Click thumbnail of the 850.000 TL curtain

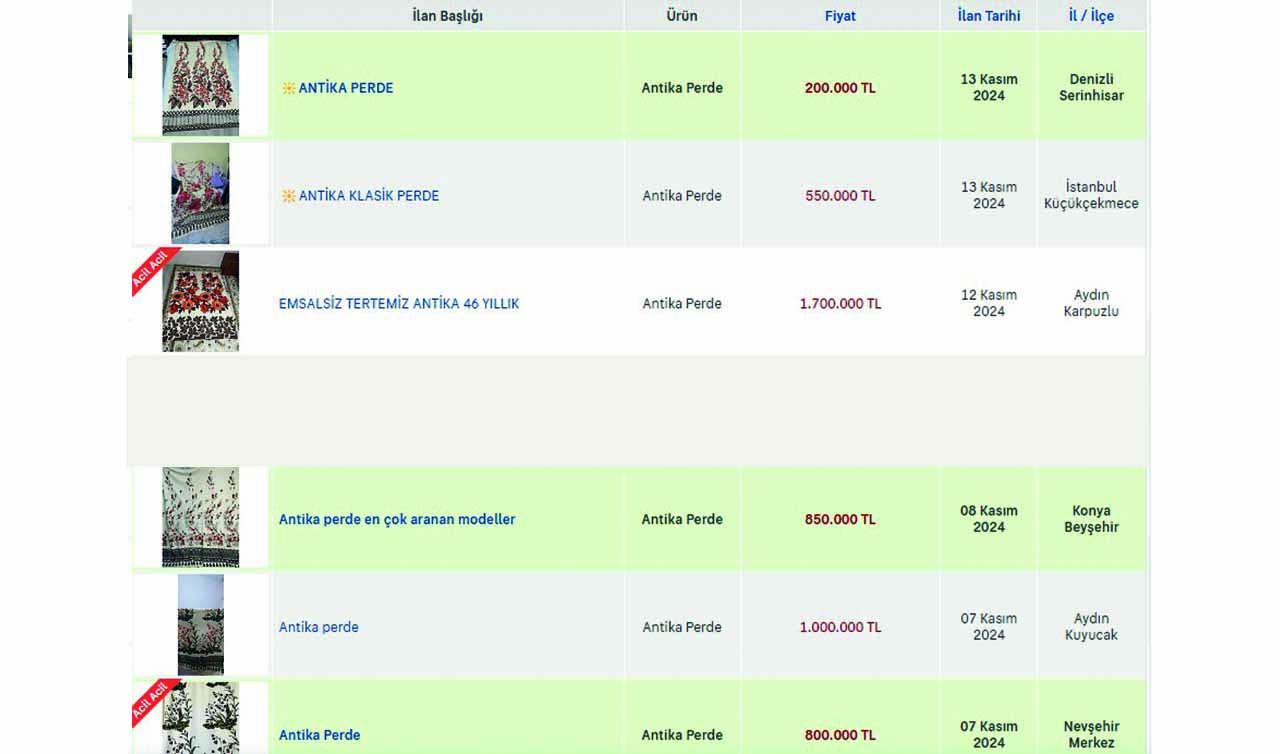click(x=201, y=517)
